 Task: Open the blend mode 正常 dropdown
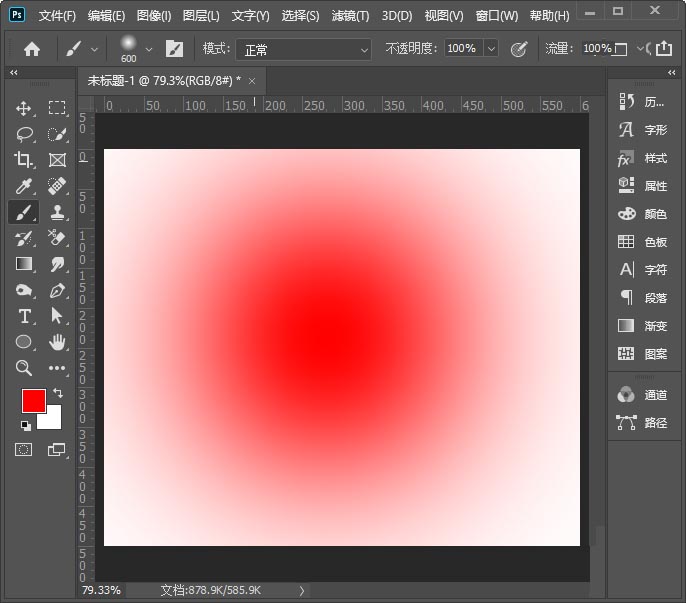tap(303, 49)
